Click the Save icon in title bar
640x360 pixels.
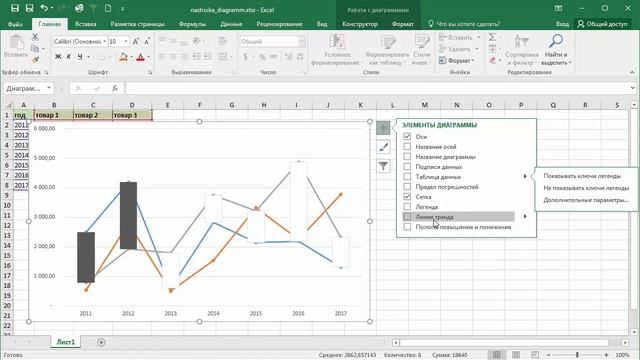coord(15,8)
